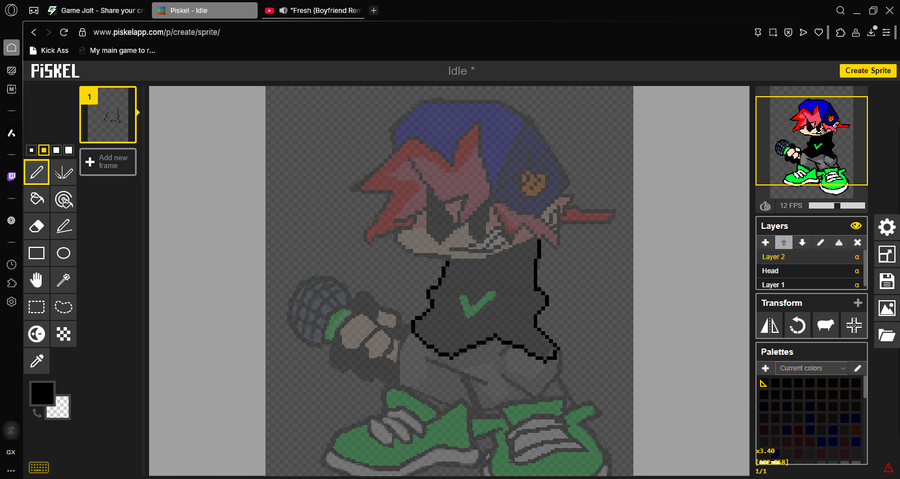Select the Shape selection magic wand tool

63,279
